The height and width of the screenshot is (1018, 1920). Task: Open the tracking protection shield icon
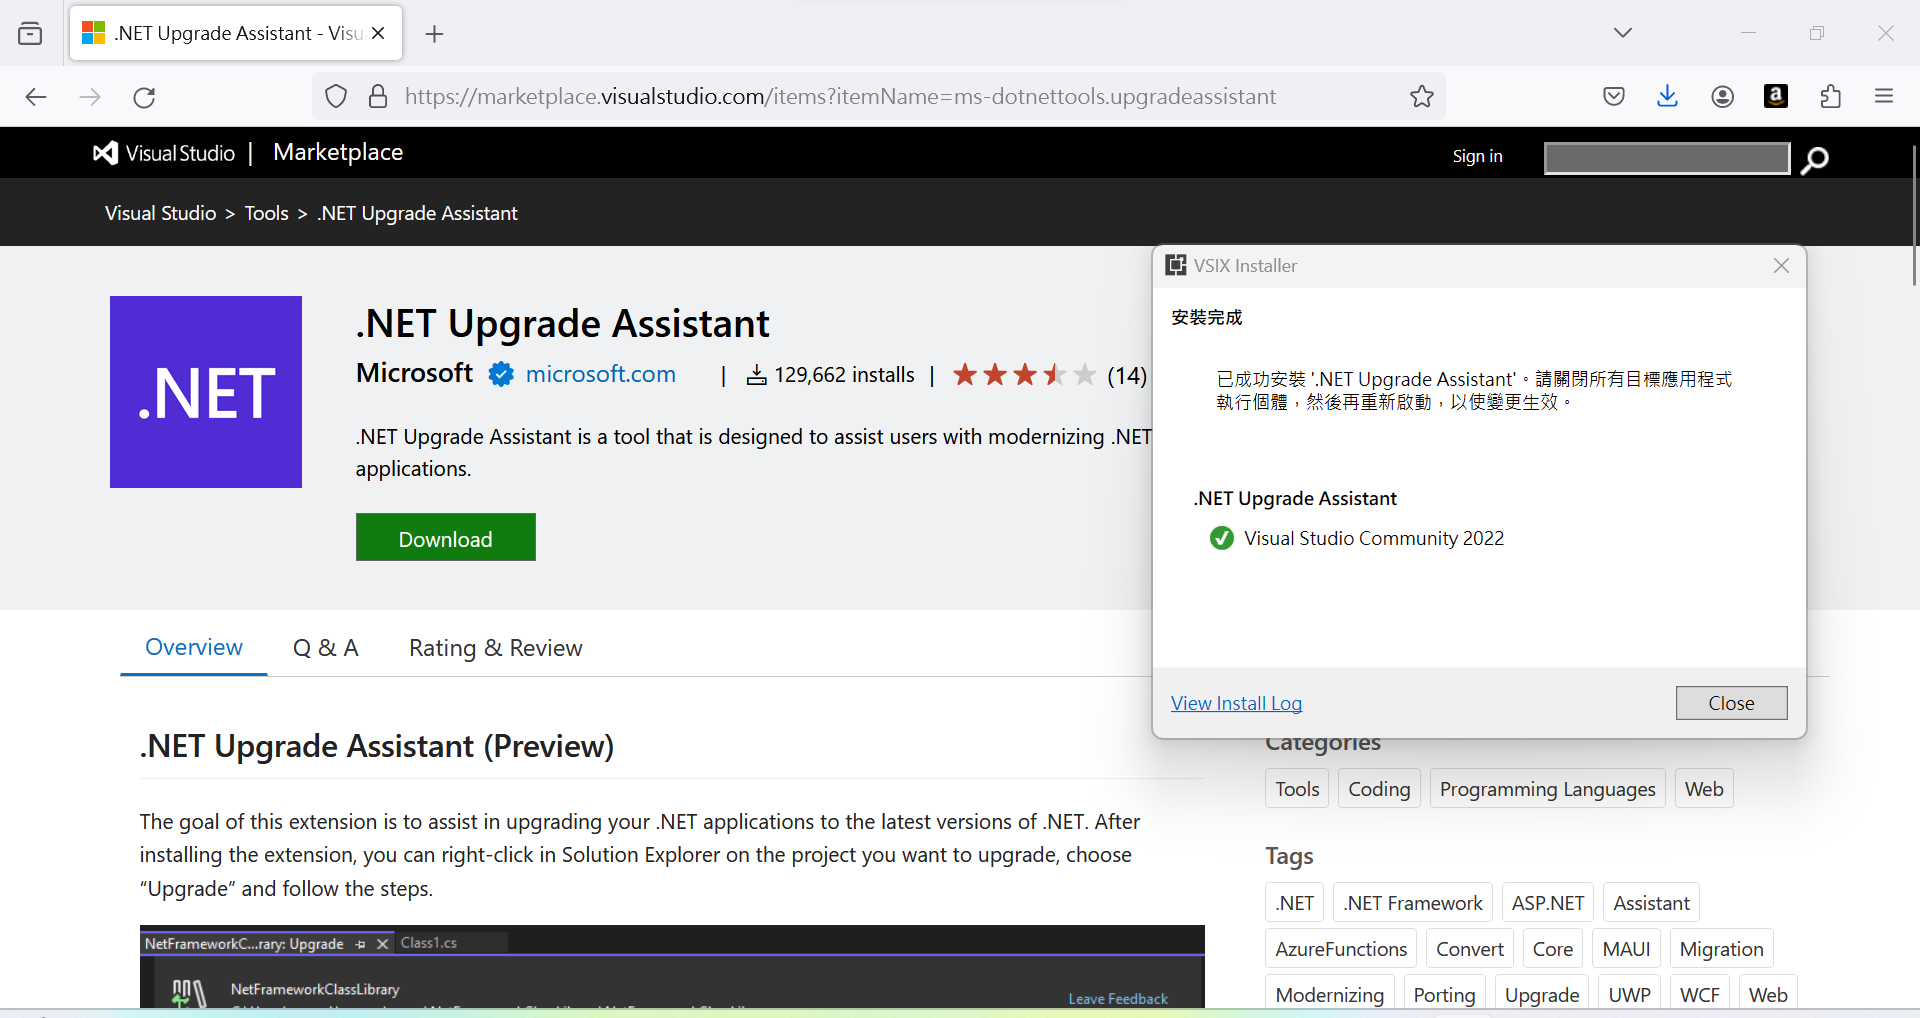pyautogui.click(x=336, y=96)
